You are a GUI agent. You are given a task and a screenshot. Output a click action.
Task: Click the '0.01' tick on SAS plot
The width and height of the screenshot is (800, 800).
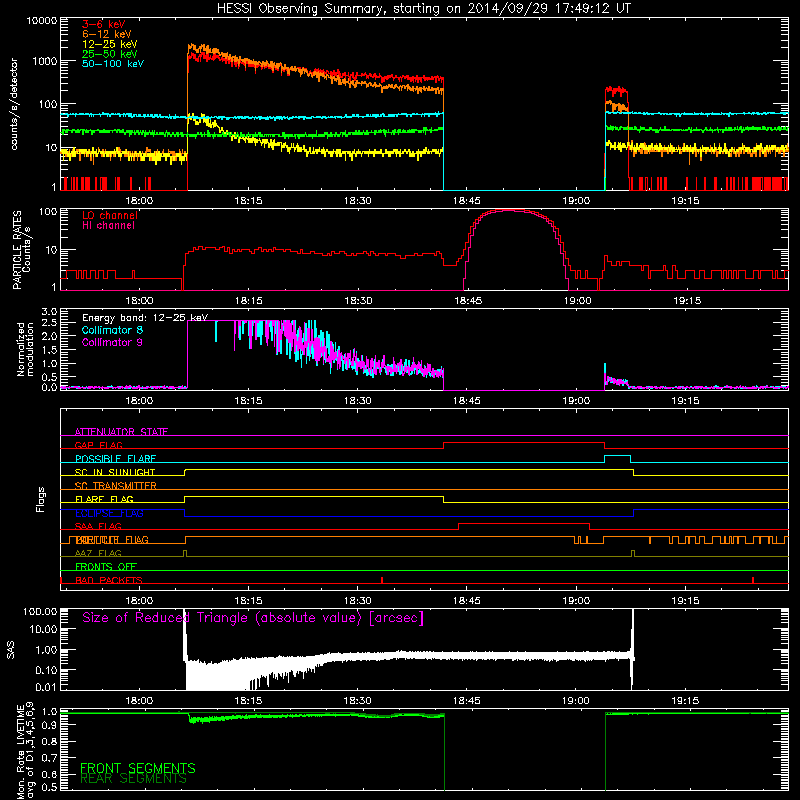pos(46,687)
